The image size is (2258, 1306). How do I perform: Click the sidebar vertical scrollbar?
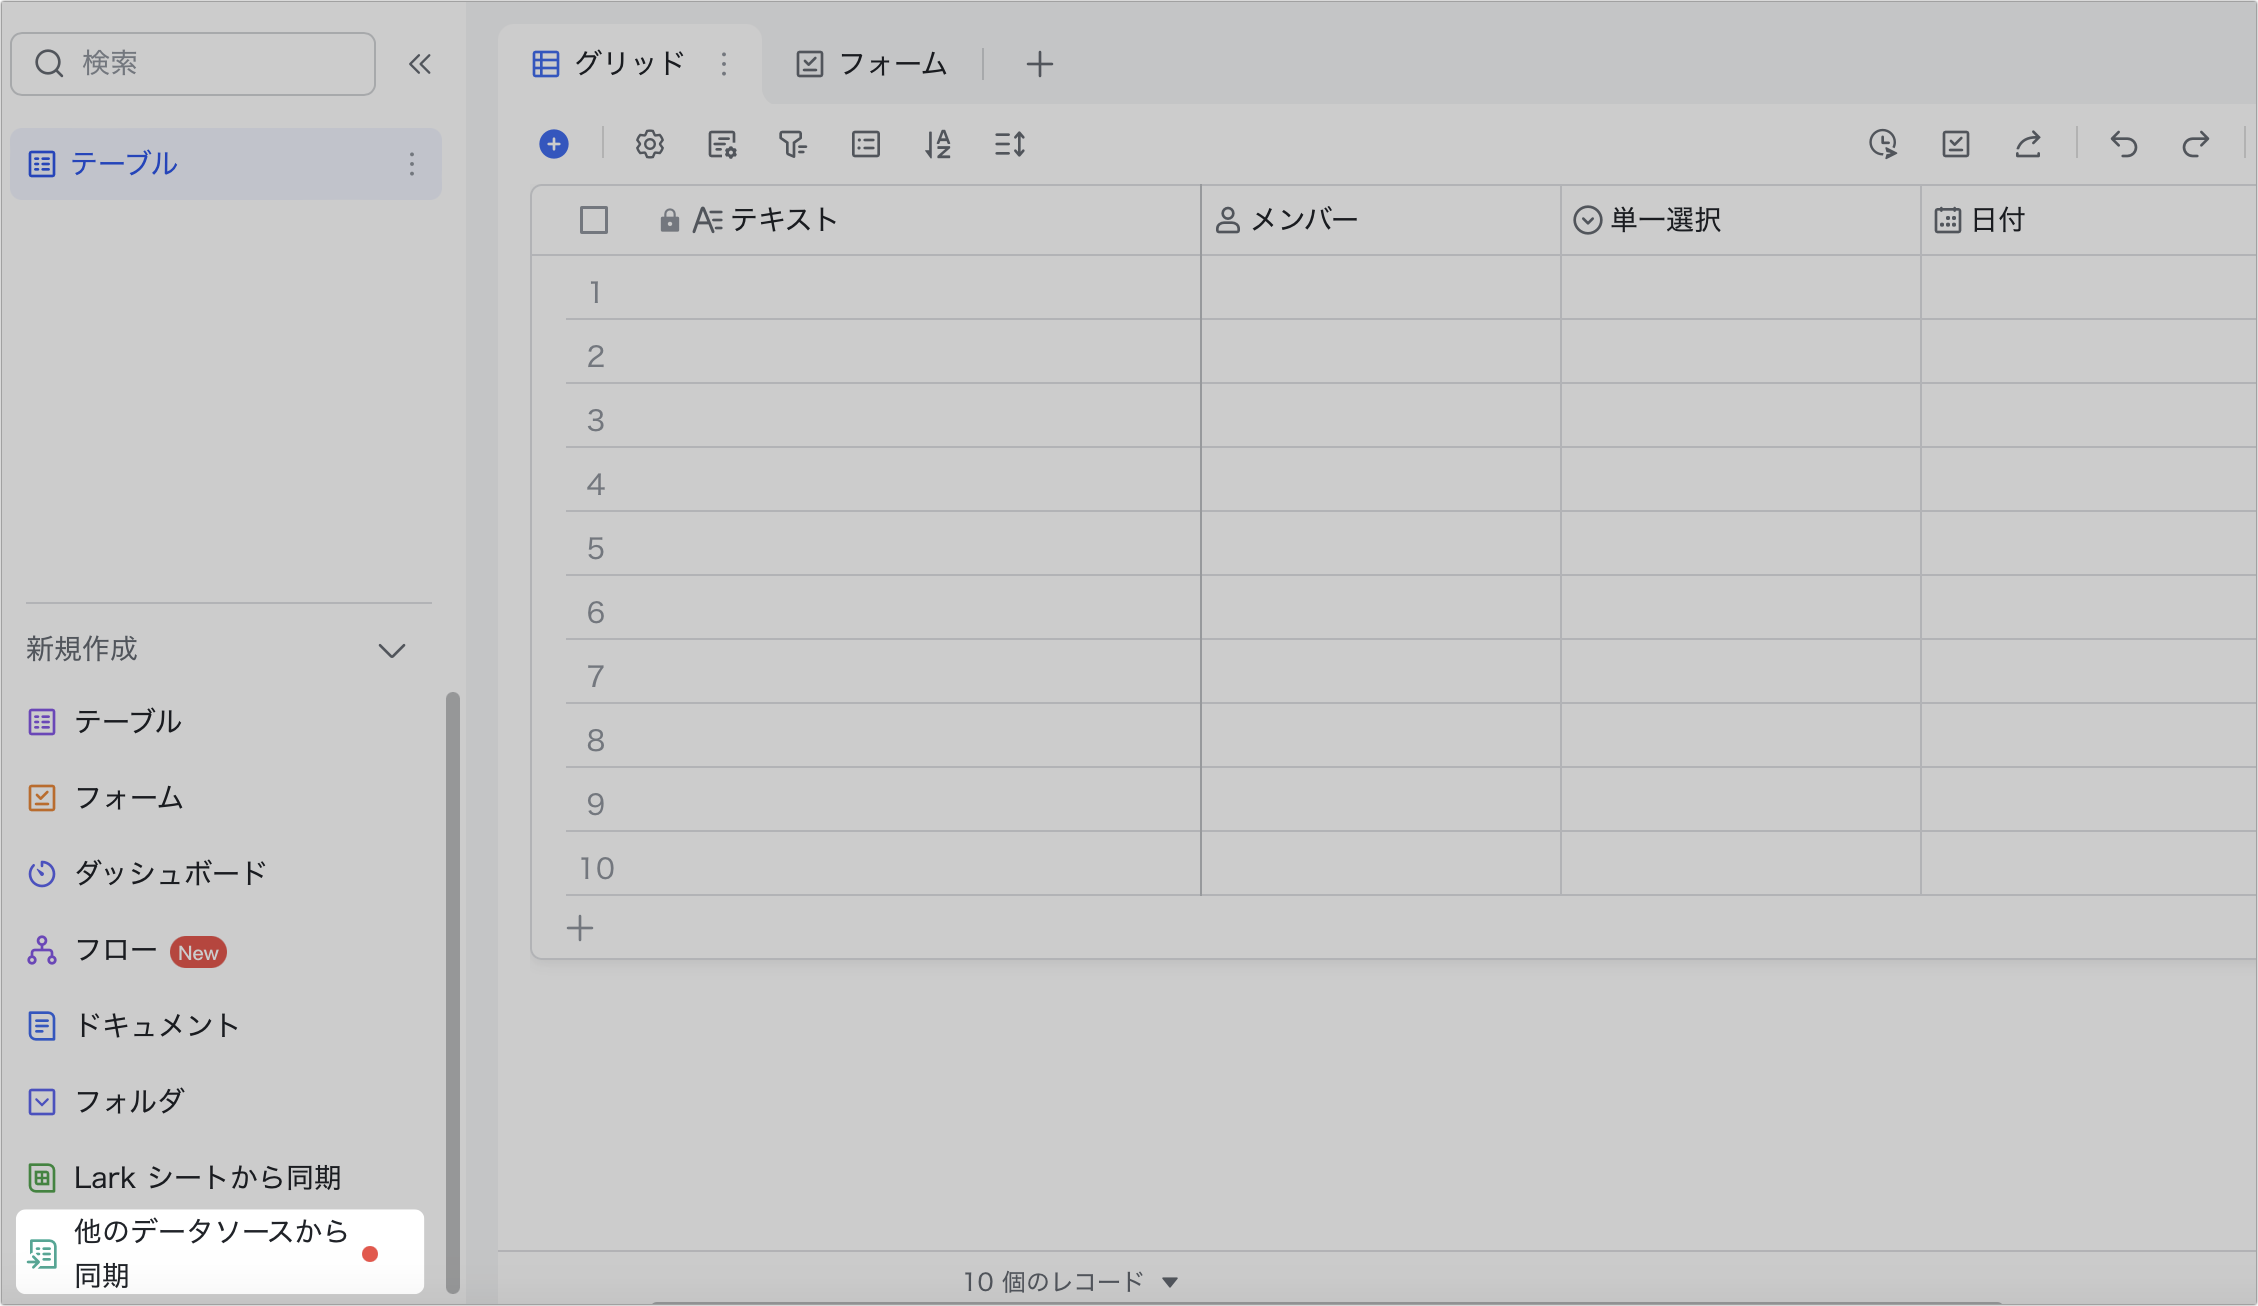452,990
